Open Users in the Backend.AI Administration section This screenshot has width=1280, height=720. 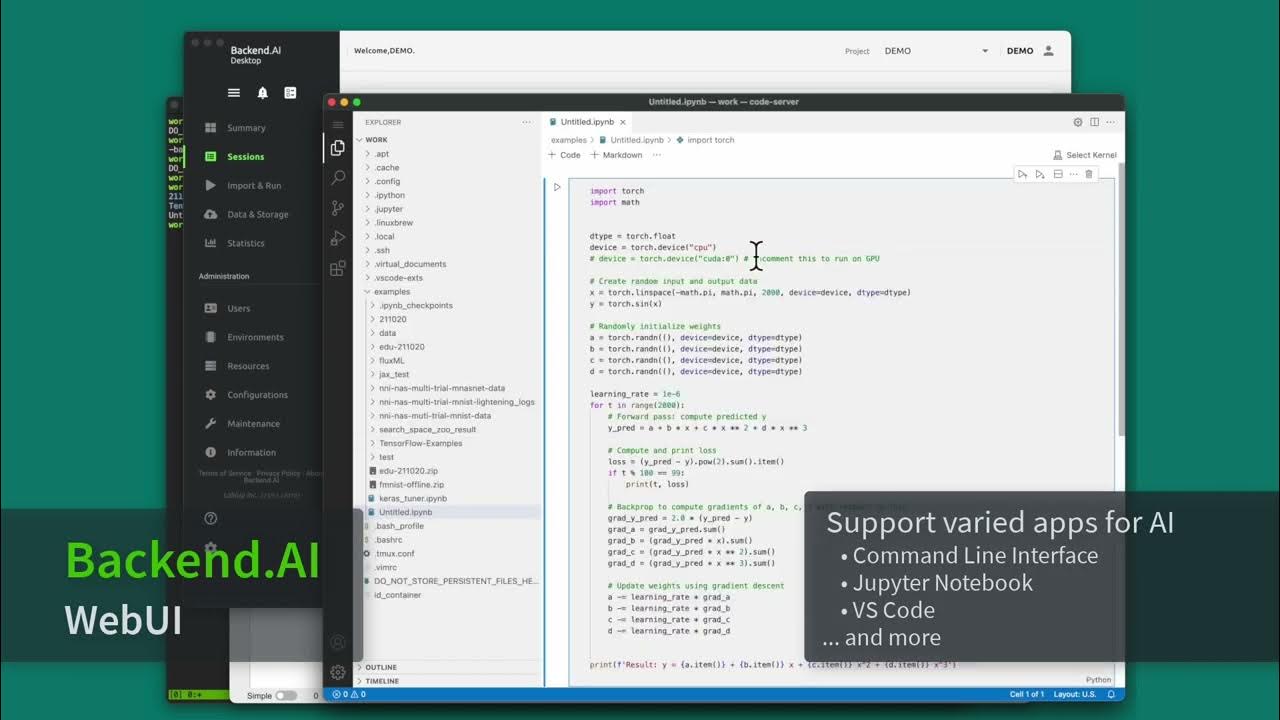[238, 308]
